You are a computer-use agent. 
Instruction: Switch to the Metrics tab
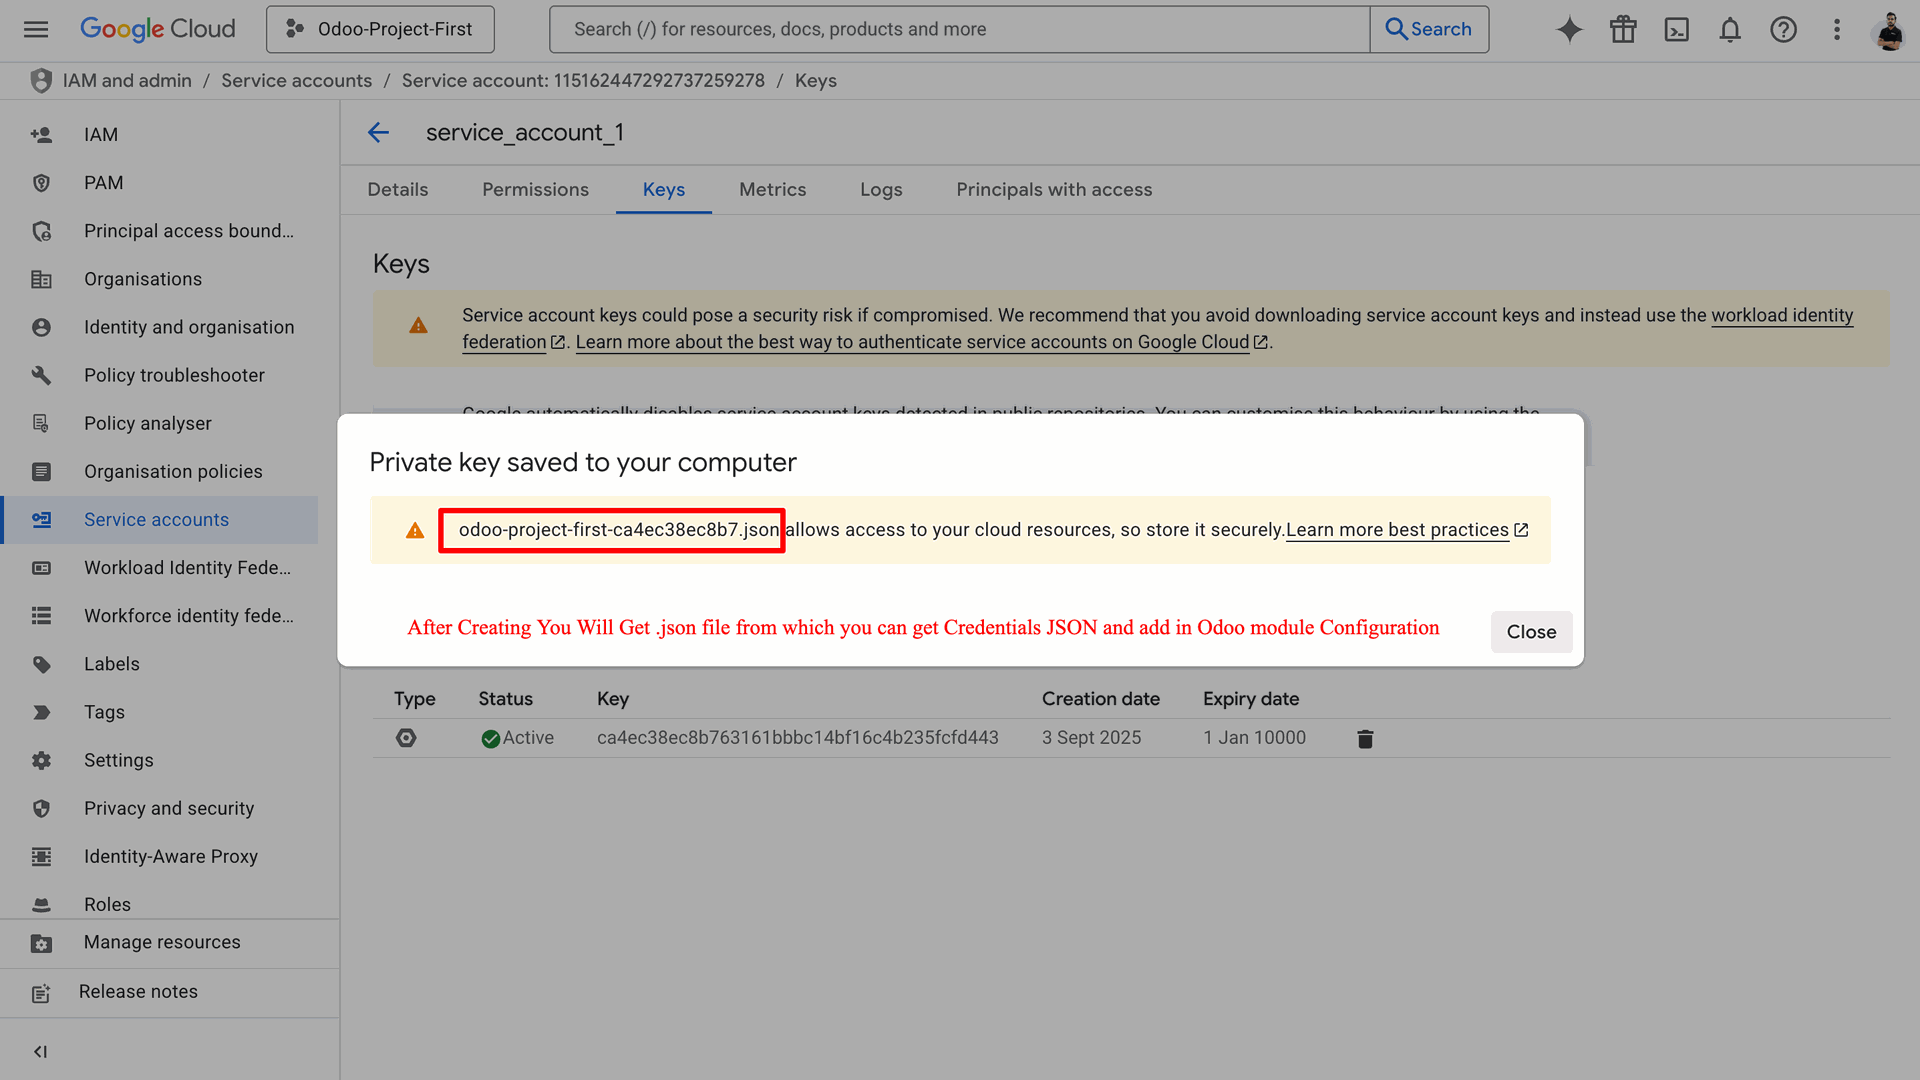point(772,189)
